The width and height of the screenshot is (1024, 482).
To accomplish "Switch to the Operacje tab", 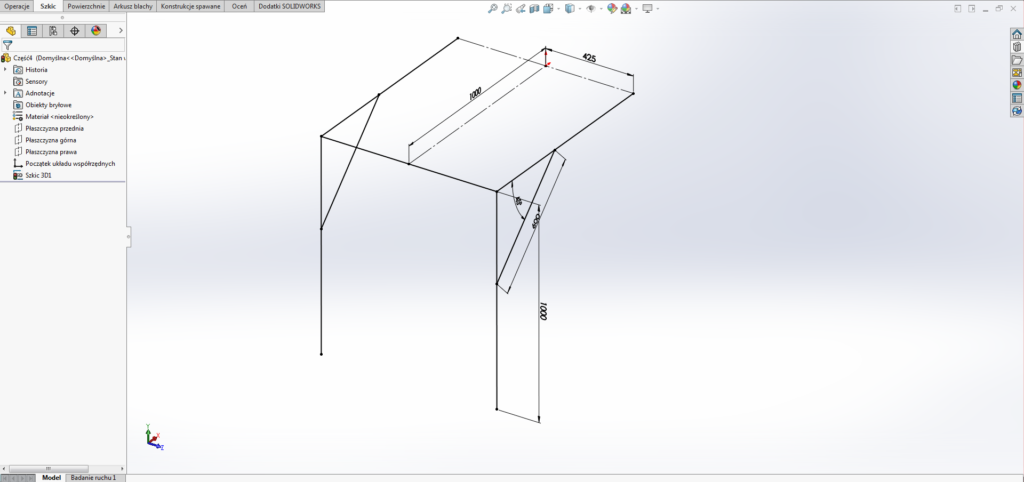I will (16, 5).
